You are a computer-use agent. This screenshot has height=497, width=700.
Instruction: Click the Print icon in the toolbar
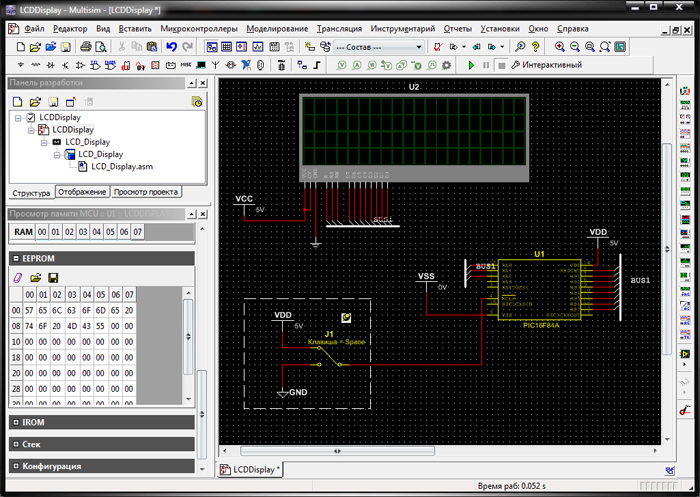pyautogui.click(x=86, y=46)
